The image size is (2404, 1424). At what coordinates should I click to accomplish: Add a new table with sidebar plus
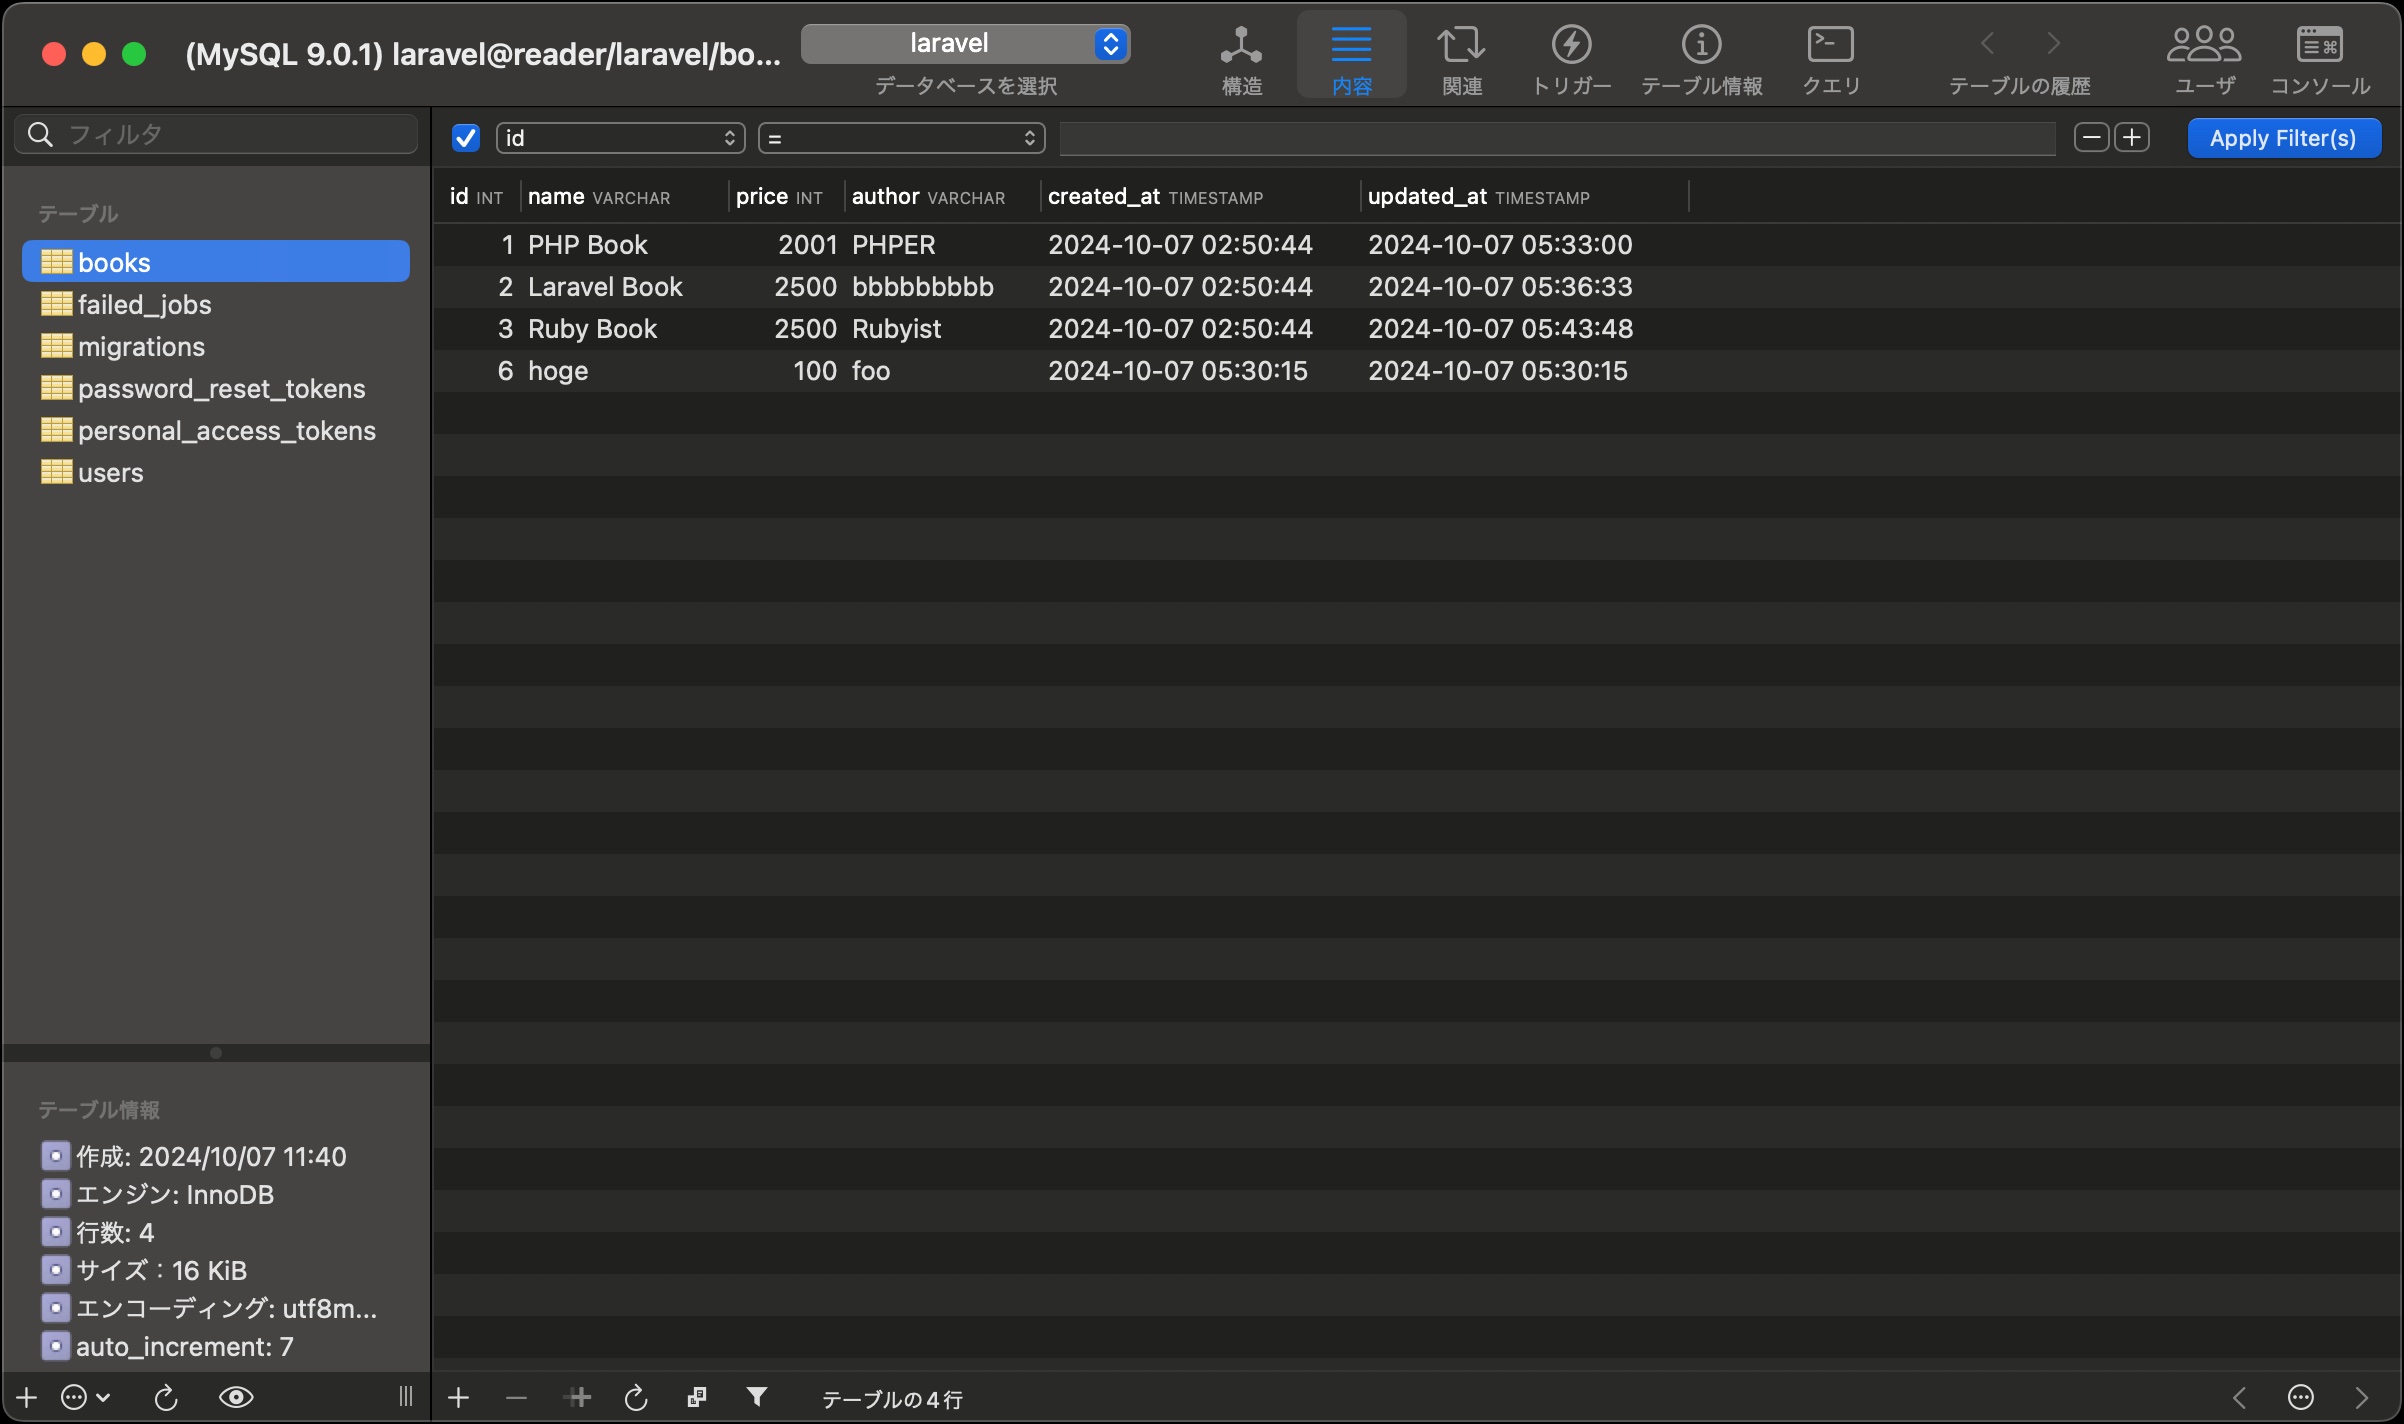point(26,1397)
